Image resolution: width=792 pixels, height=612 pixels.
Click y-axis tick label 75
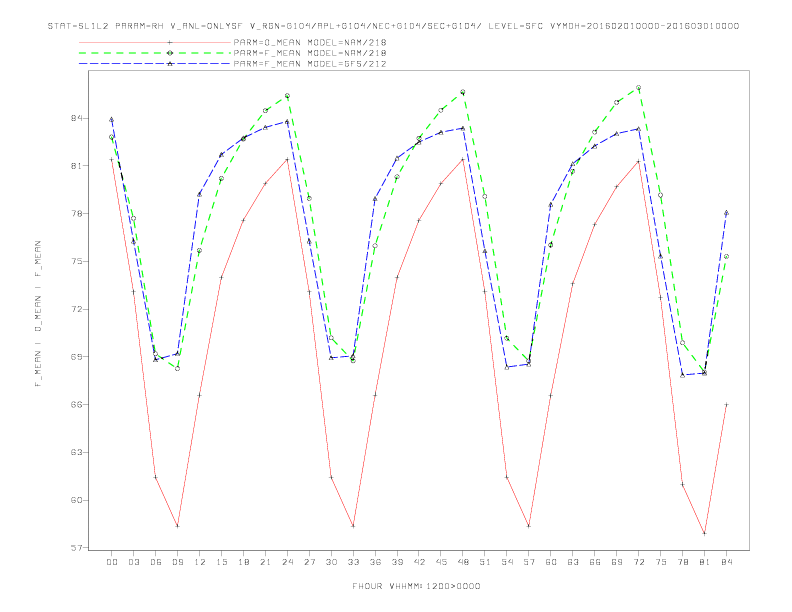[x=76, y=262]
